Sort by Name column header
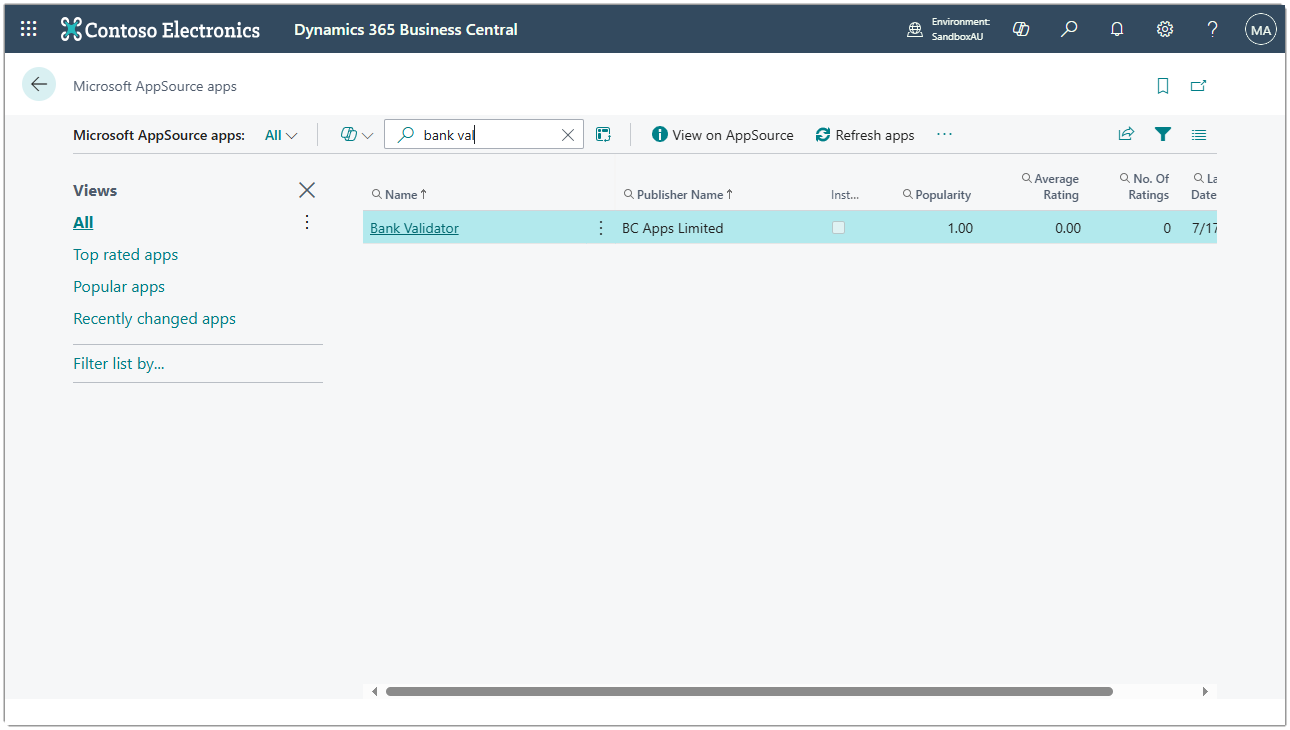 coord(400,195)
